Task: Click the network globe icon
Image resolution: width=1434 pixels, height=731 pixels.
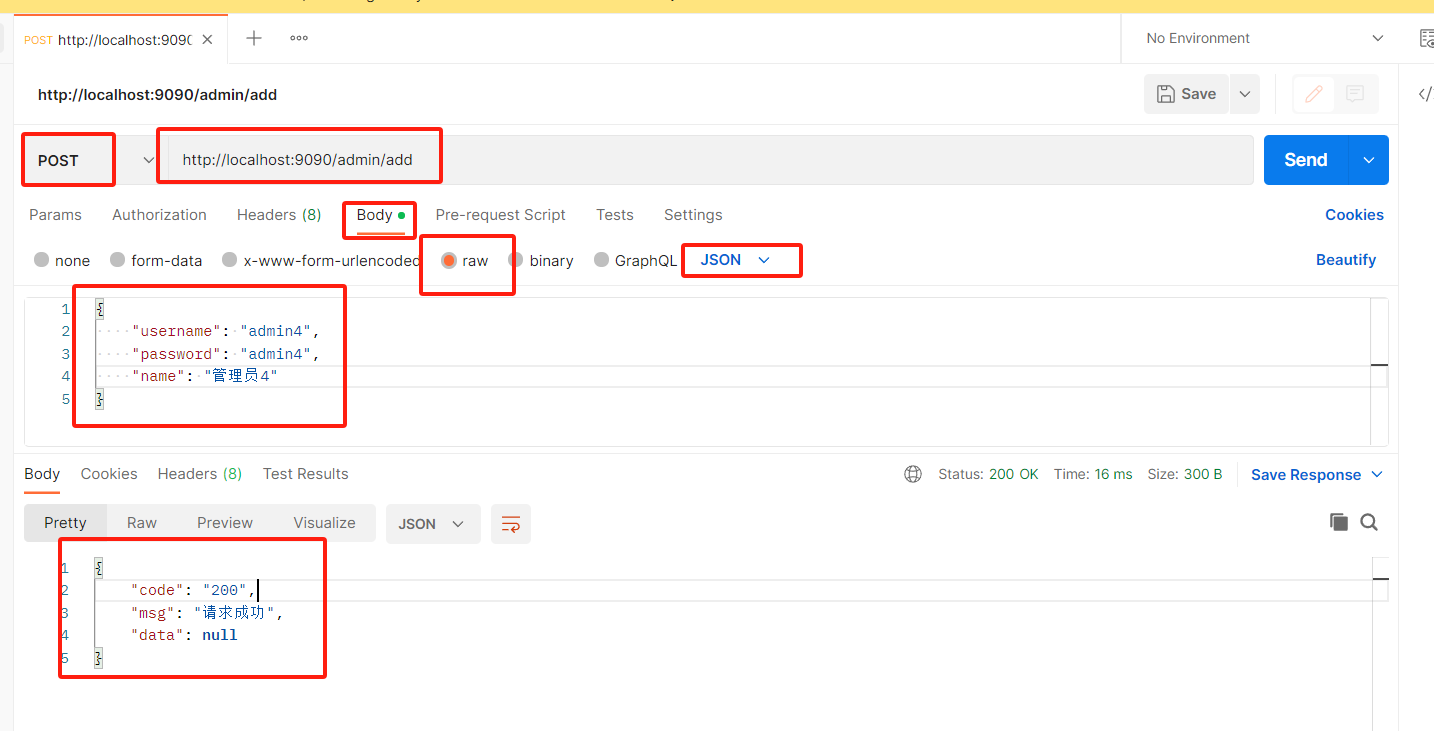Action: pos(913,474)
